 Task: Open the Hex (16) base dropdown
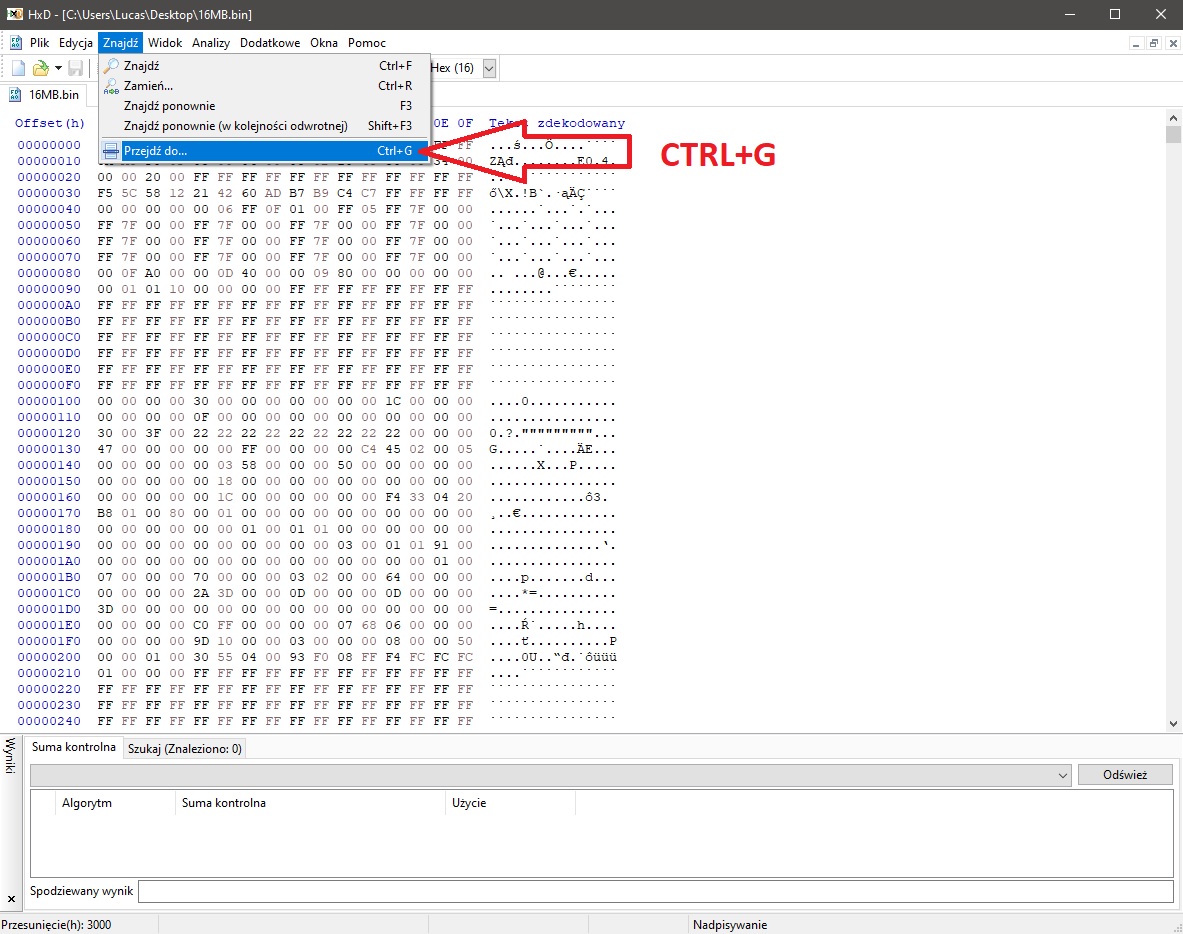[489, 68]
